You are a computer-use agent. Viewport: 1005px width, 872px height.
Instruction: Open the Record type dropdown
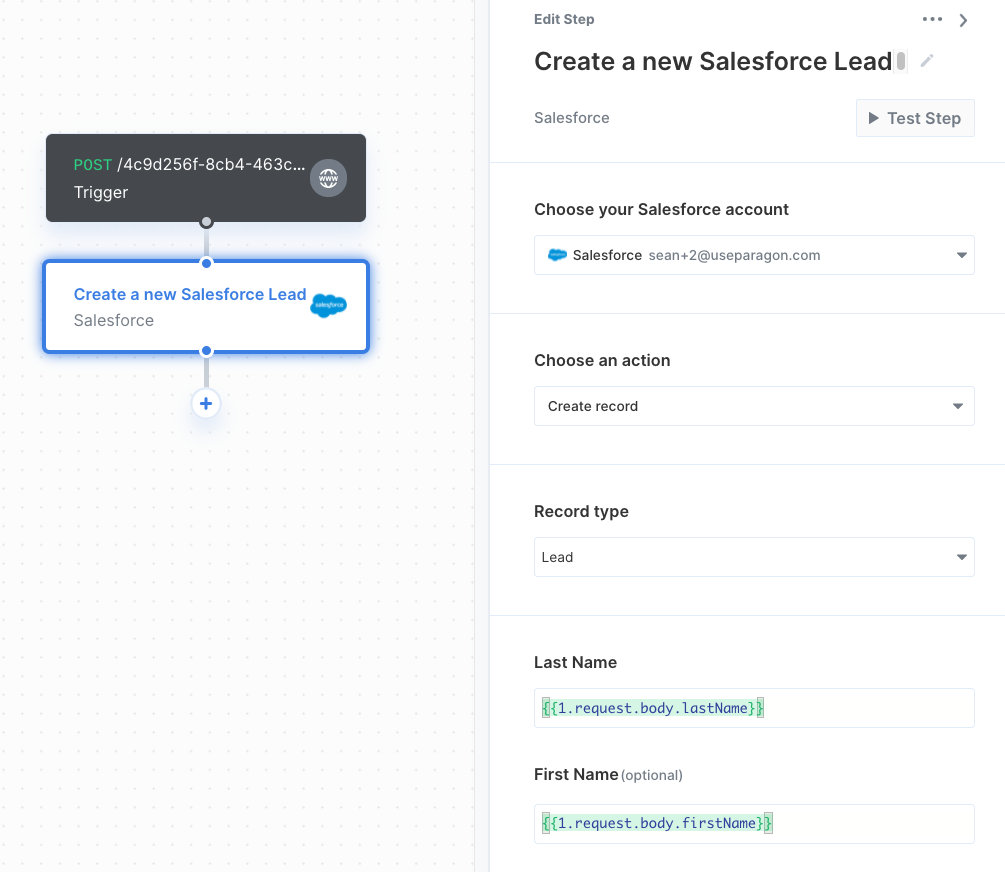(x=754, y=557)
